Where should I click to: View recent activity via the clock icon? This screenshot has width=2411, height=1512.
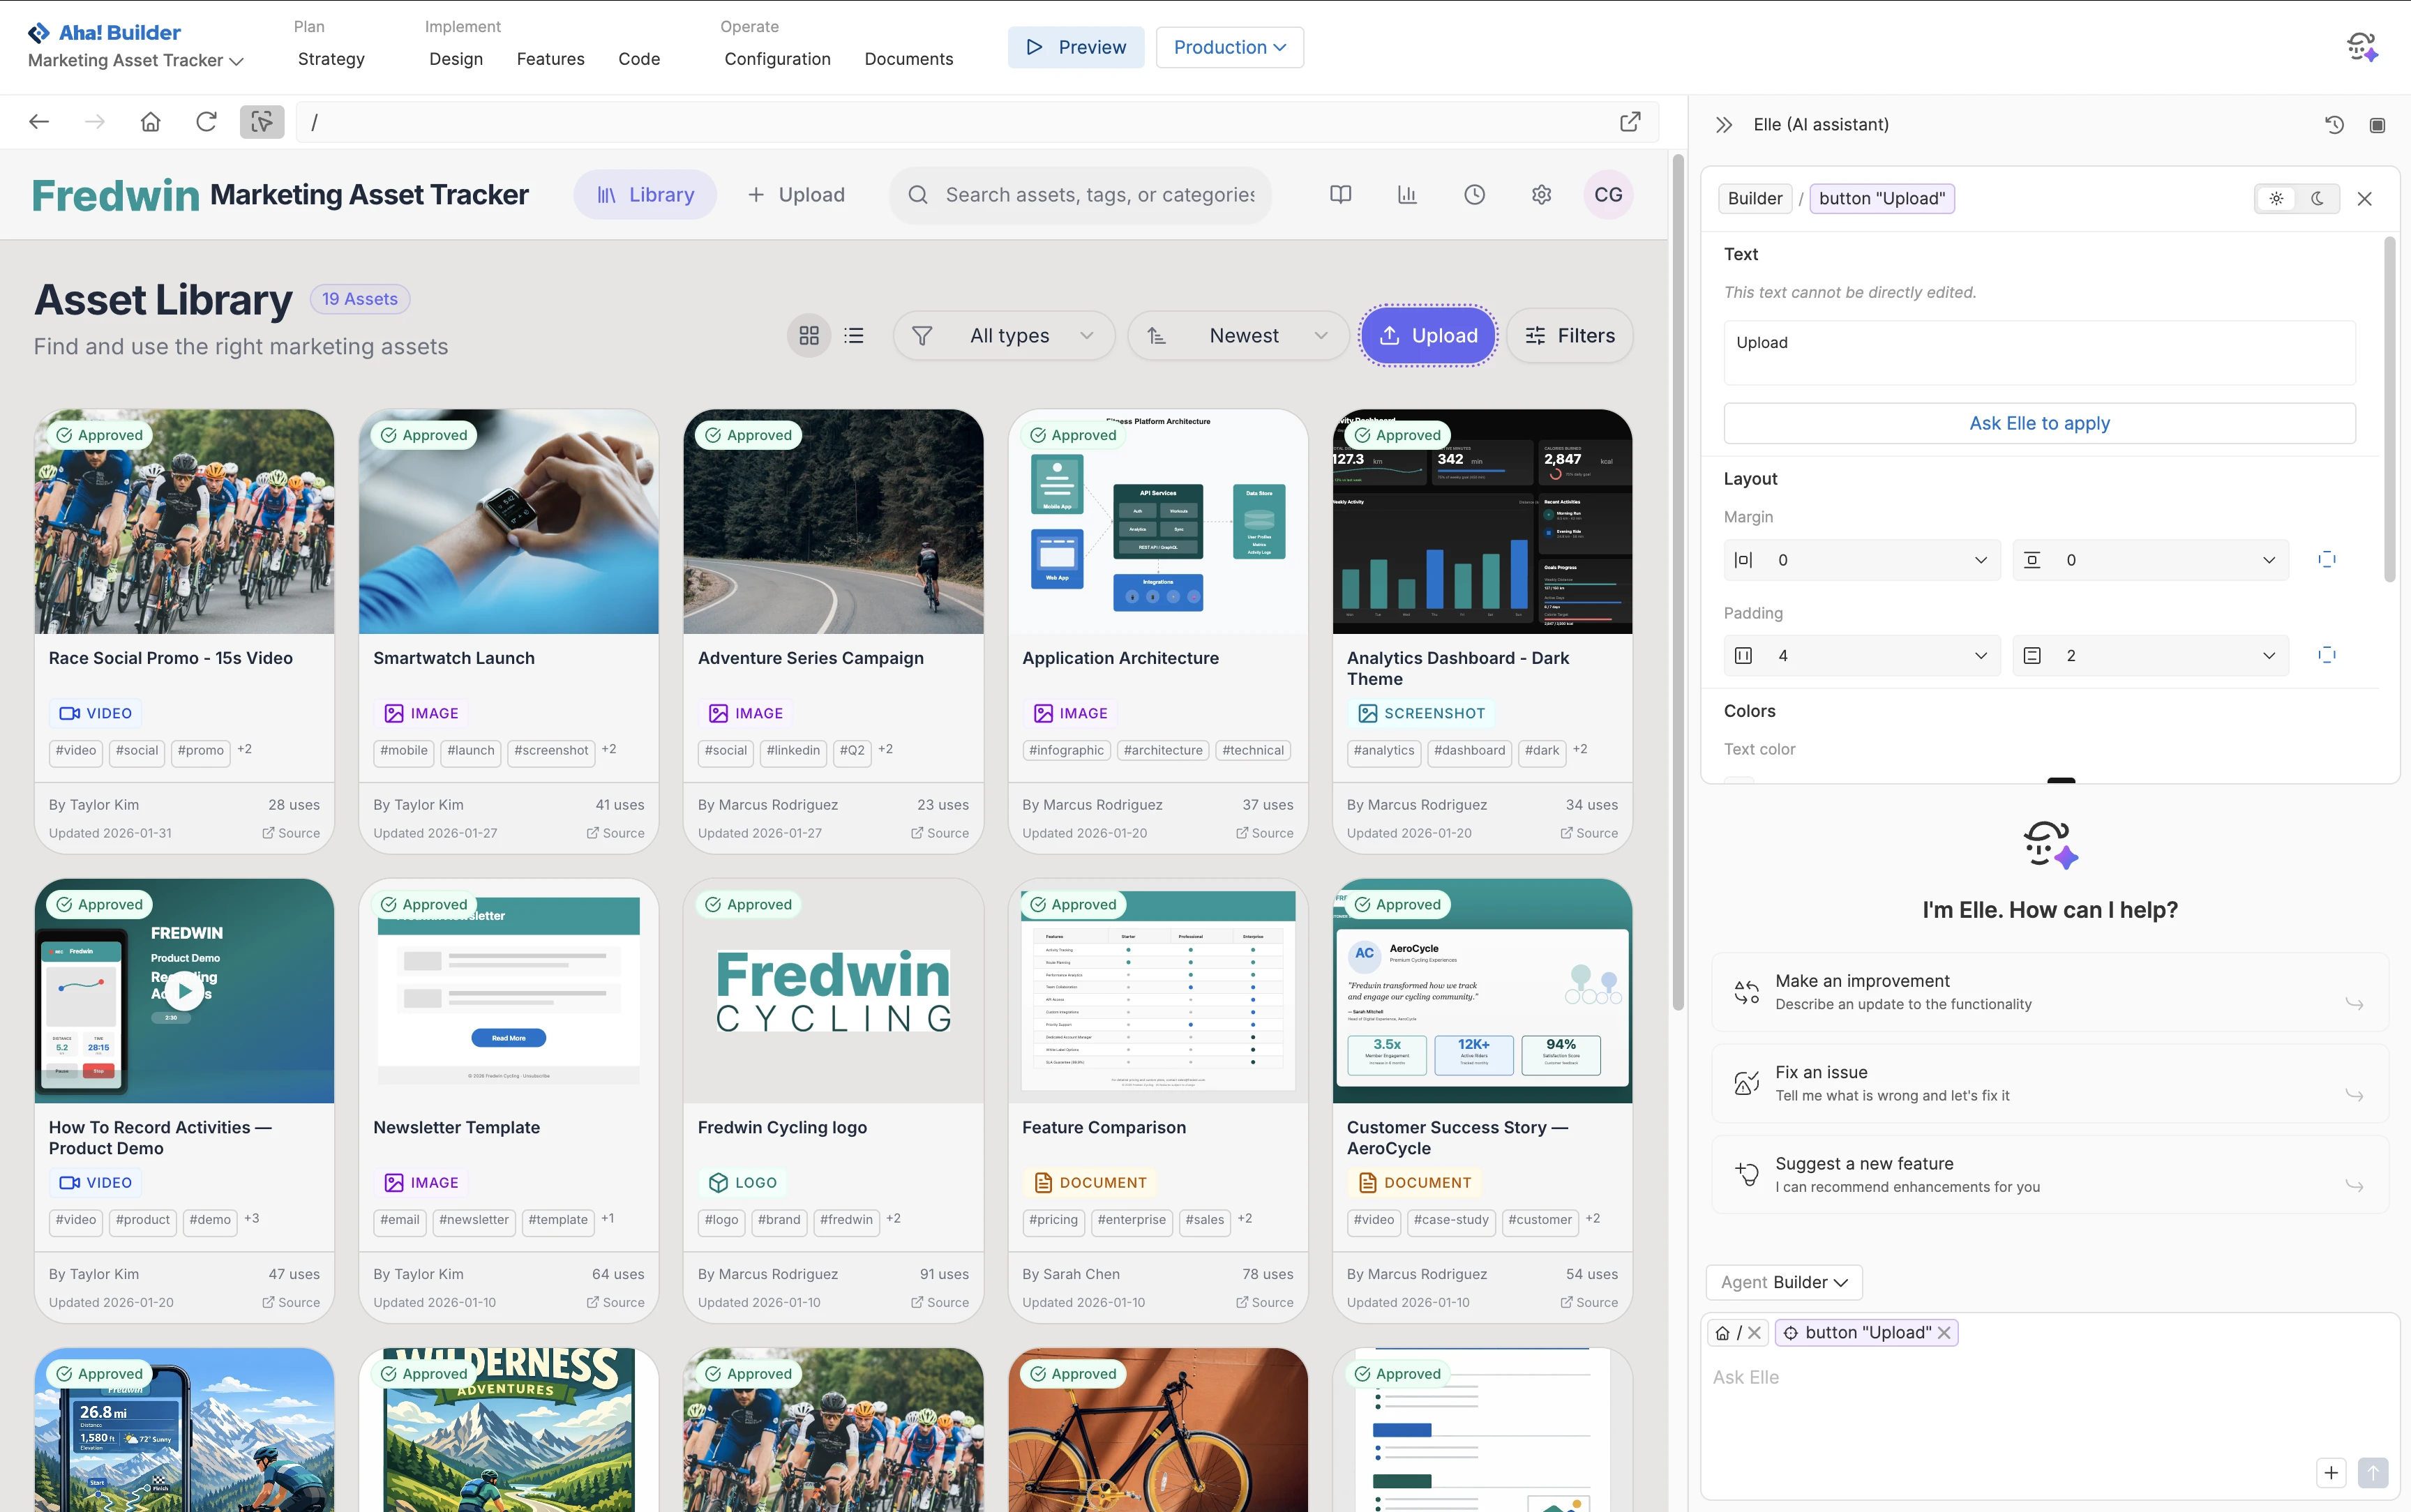[x=1473, y=194]
